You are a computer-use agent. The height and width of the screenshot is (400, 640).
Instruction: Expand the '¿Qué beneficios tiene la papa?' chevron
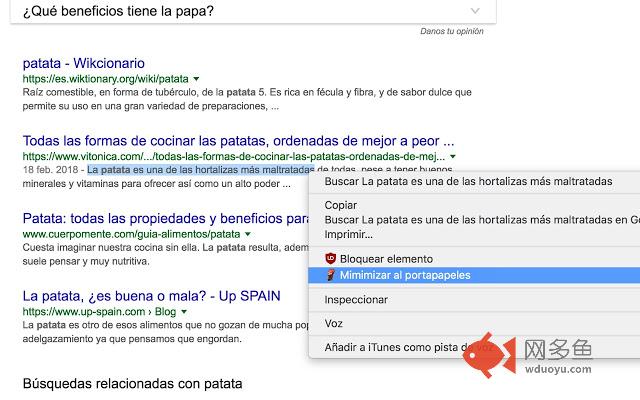pyautogui.click(x=475, y=11)
